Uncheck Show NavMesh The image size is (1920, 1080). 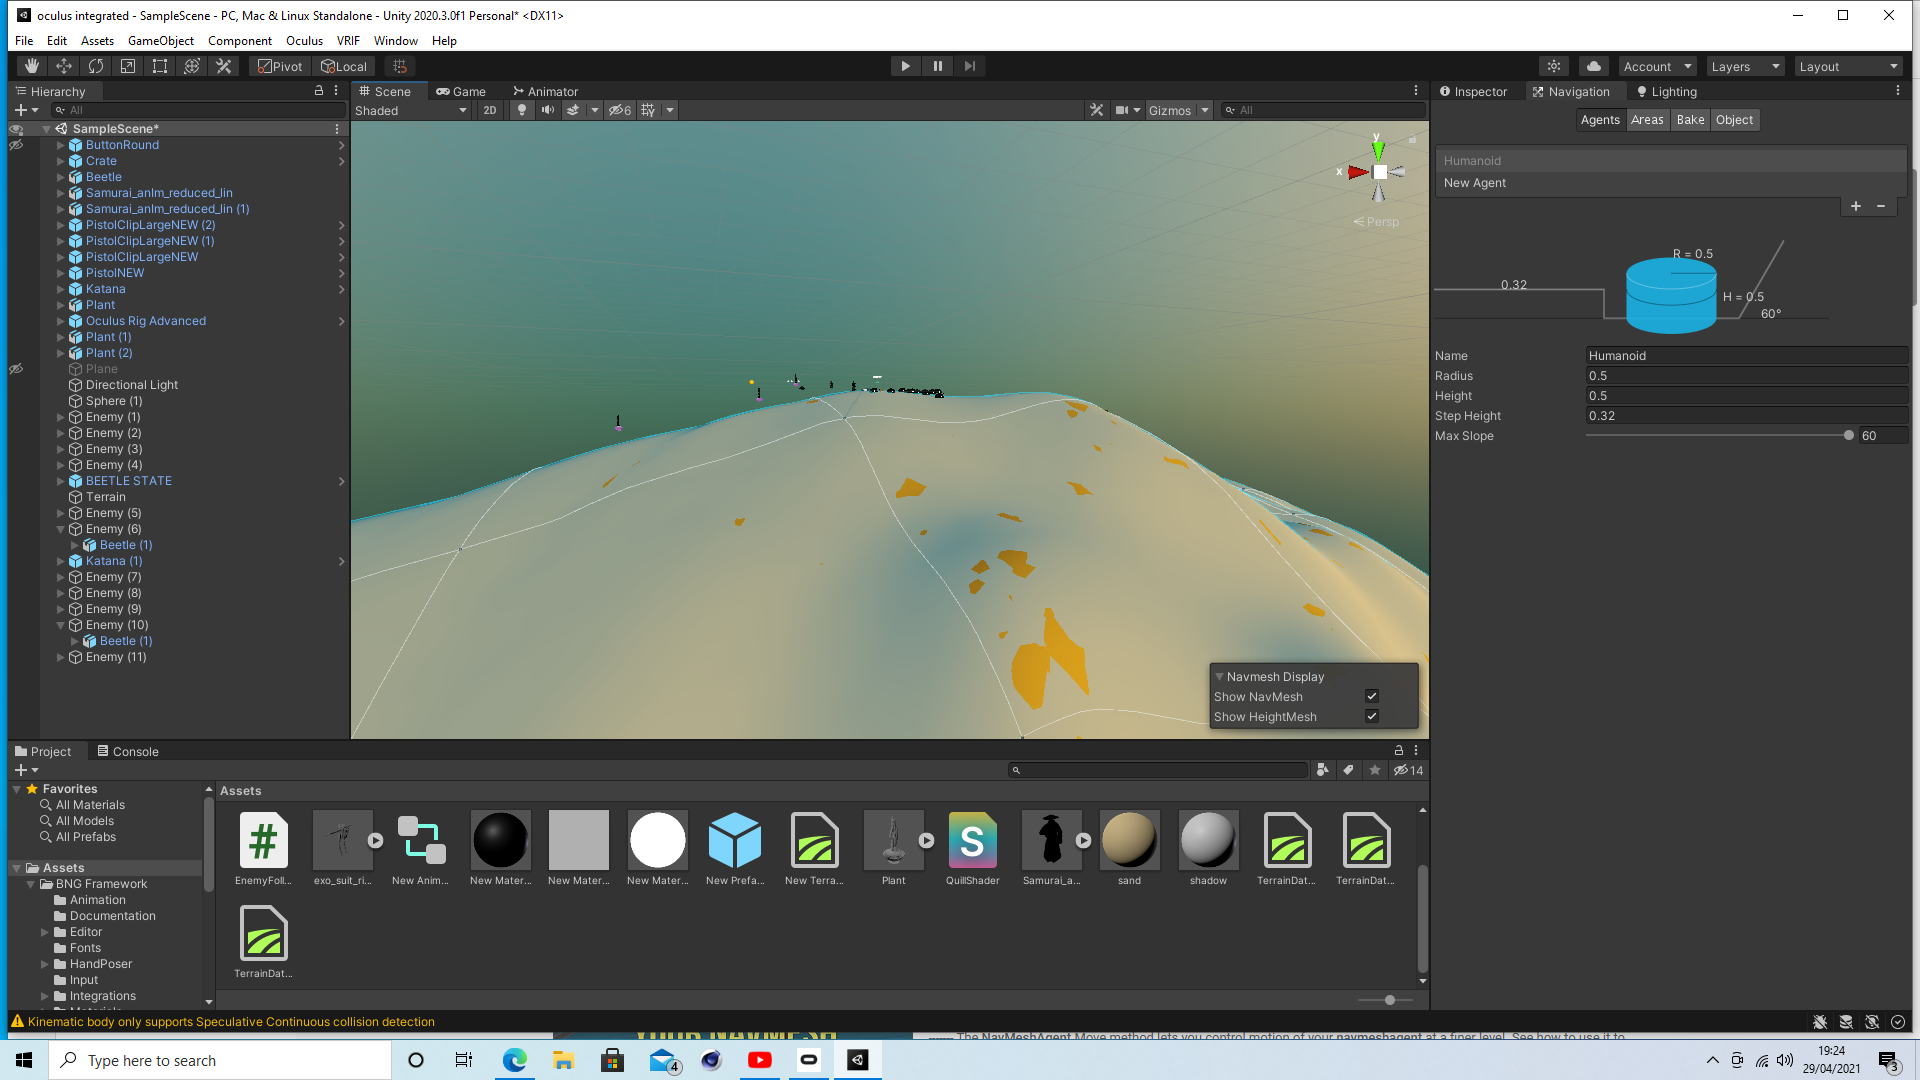pos(1372,696)
